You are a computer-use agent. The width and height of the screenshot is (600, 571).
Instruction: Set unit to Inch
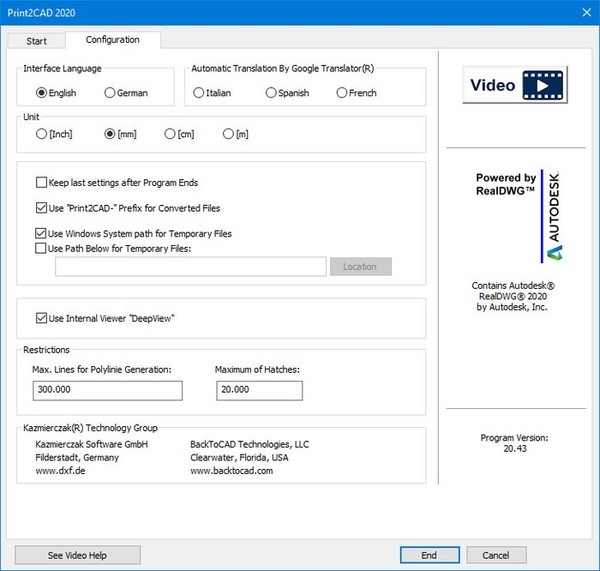click(41, 134)
